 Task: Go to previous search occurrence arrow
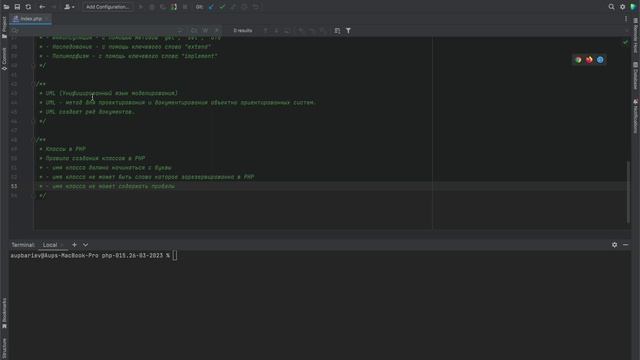click(265, 31)
